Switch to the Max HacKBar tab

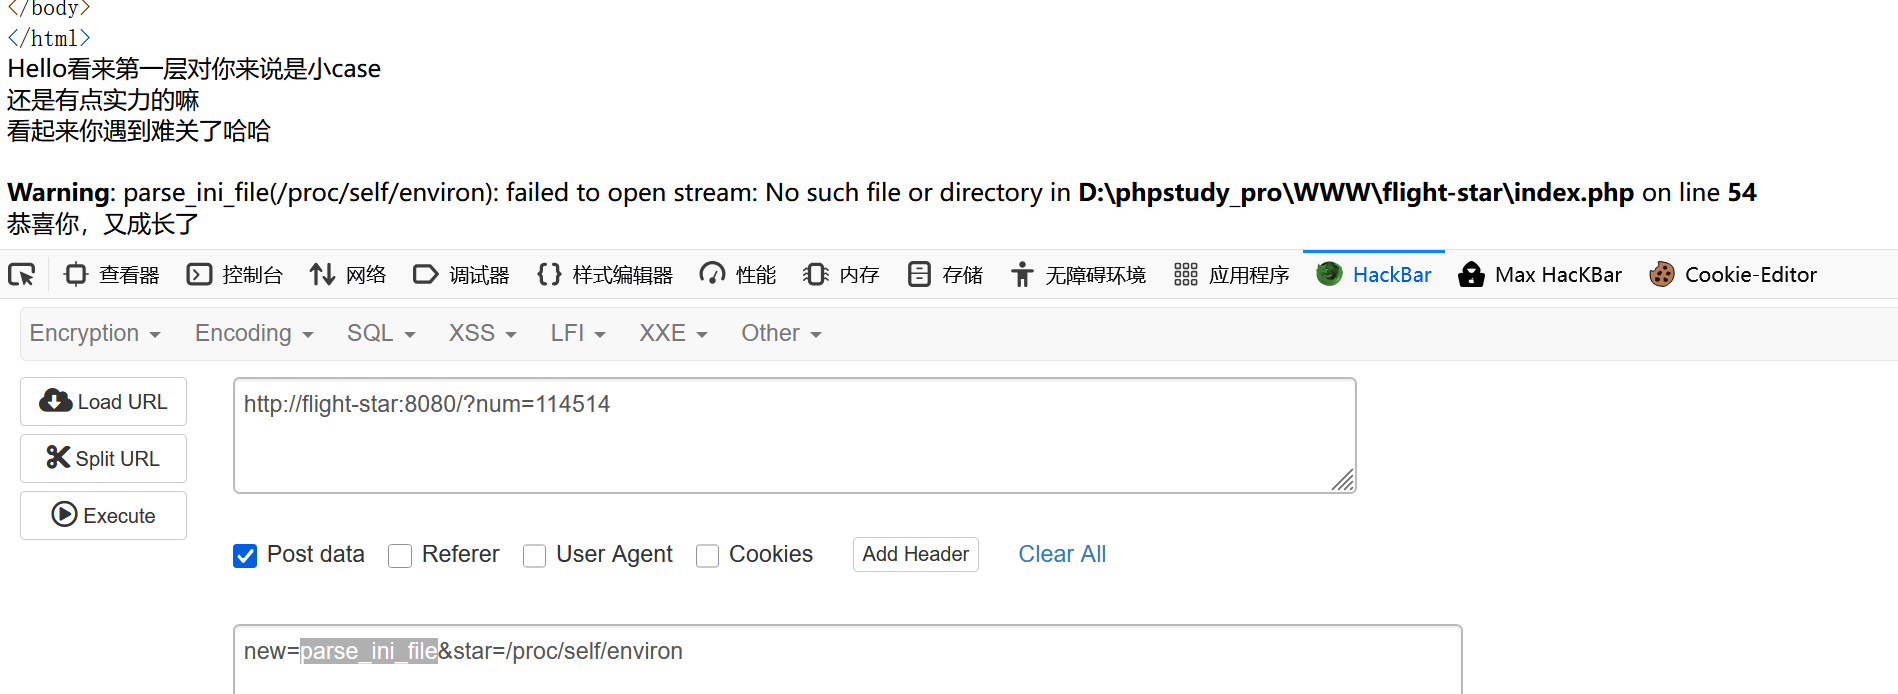(x=1541, y=275)
